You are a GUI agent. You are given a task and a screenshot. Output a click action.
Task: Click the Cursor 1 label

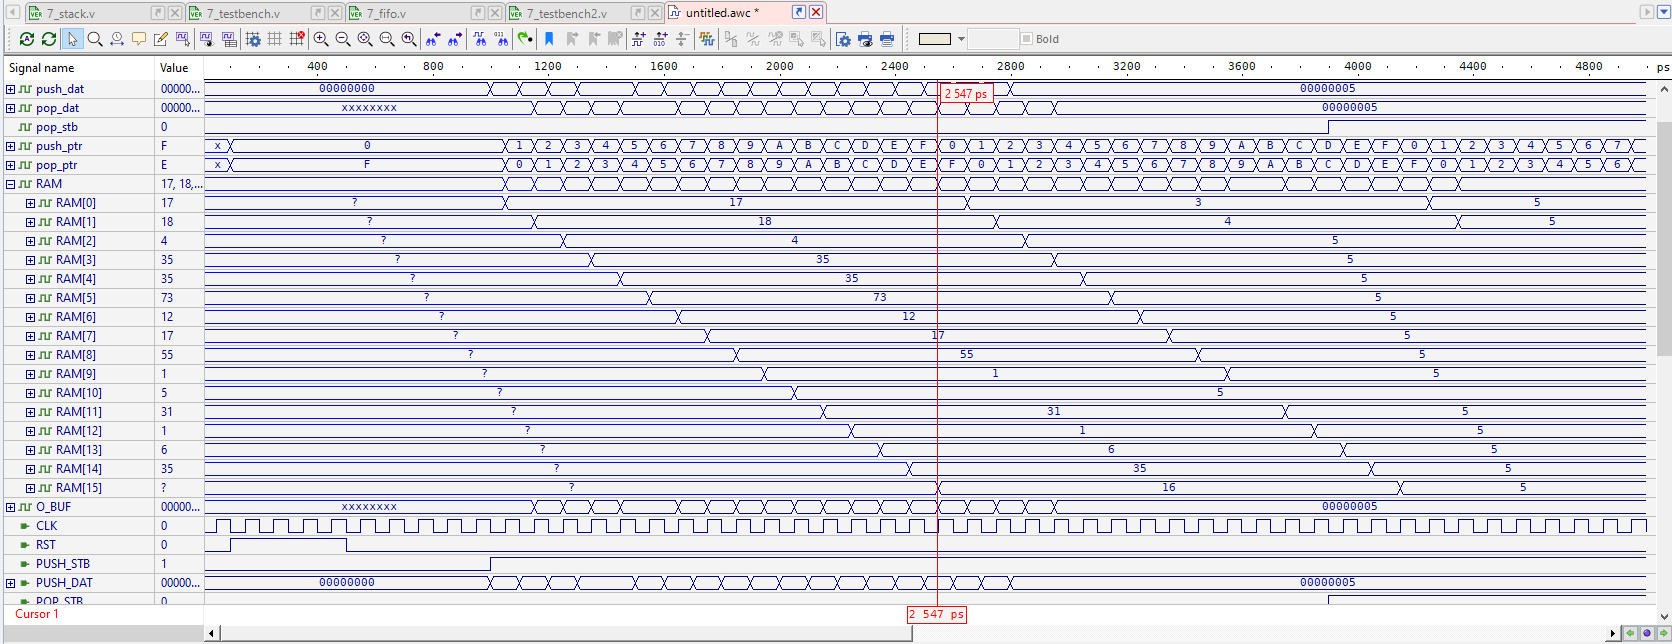click(x=37, y=614)
